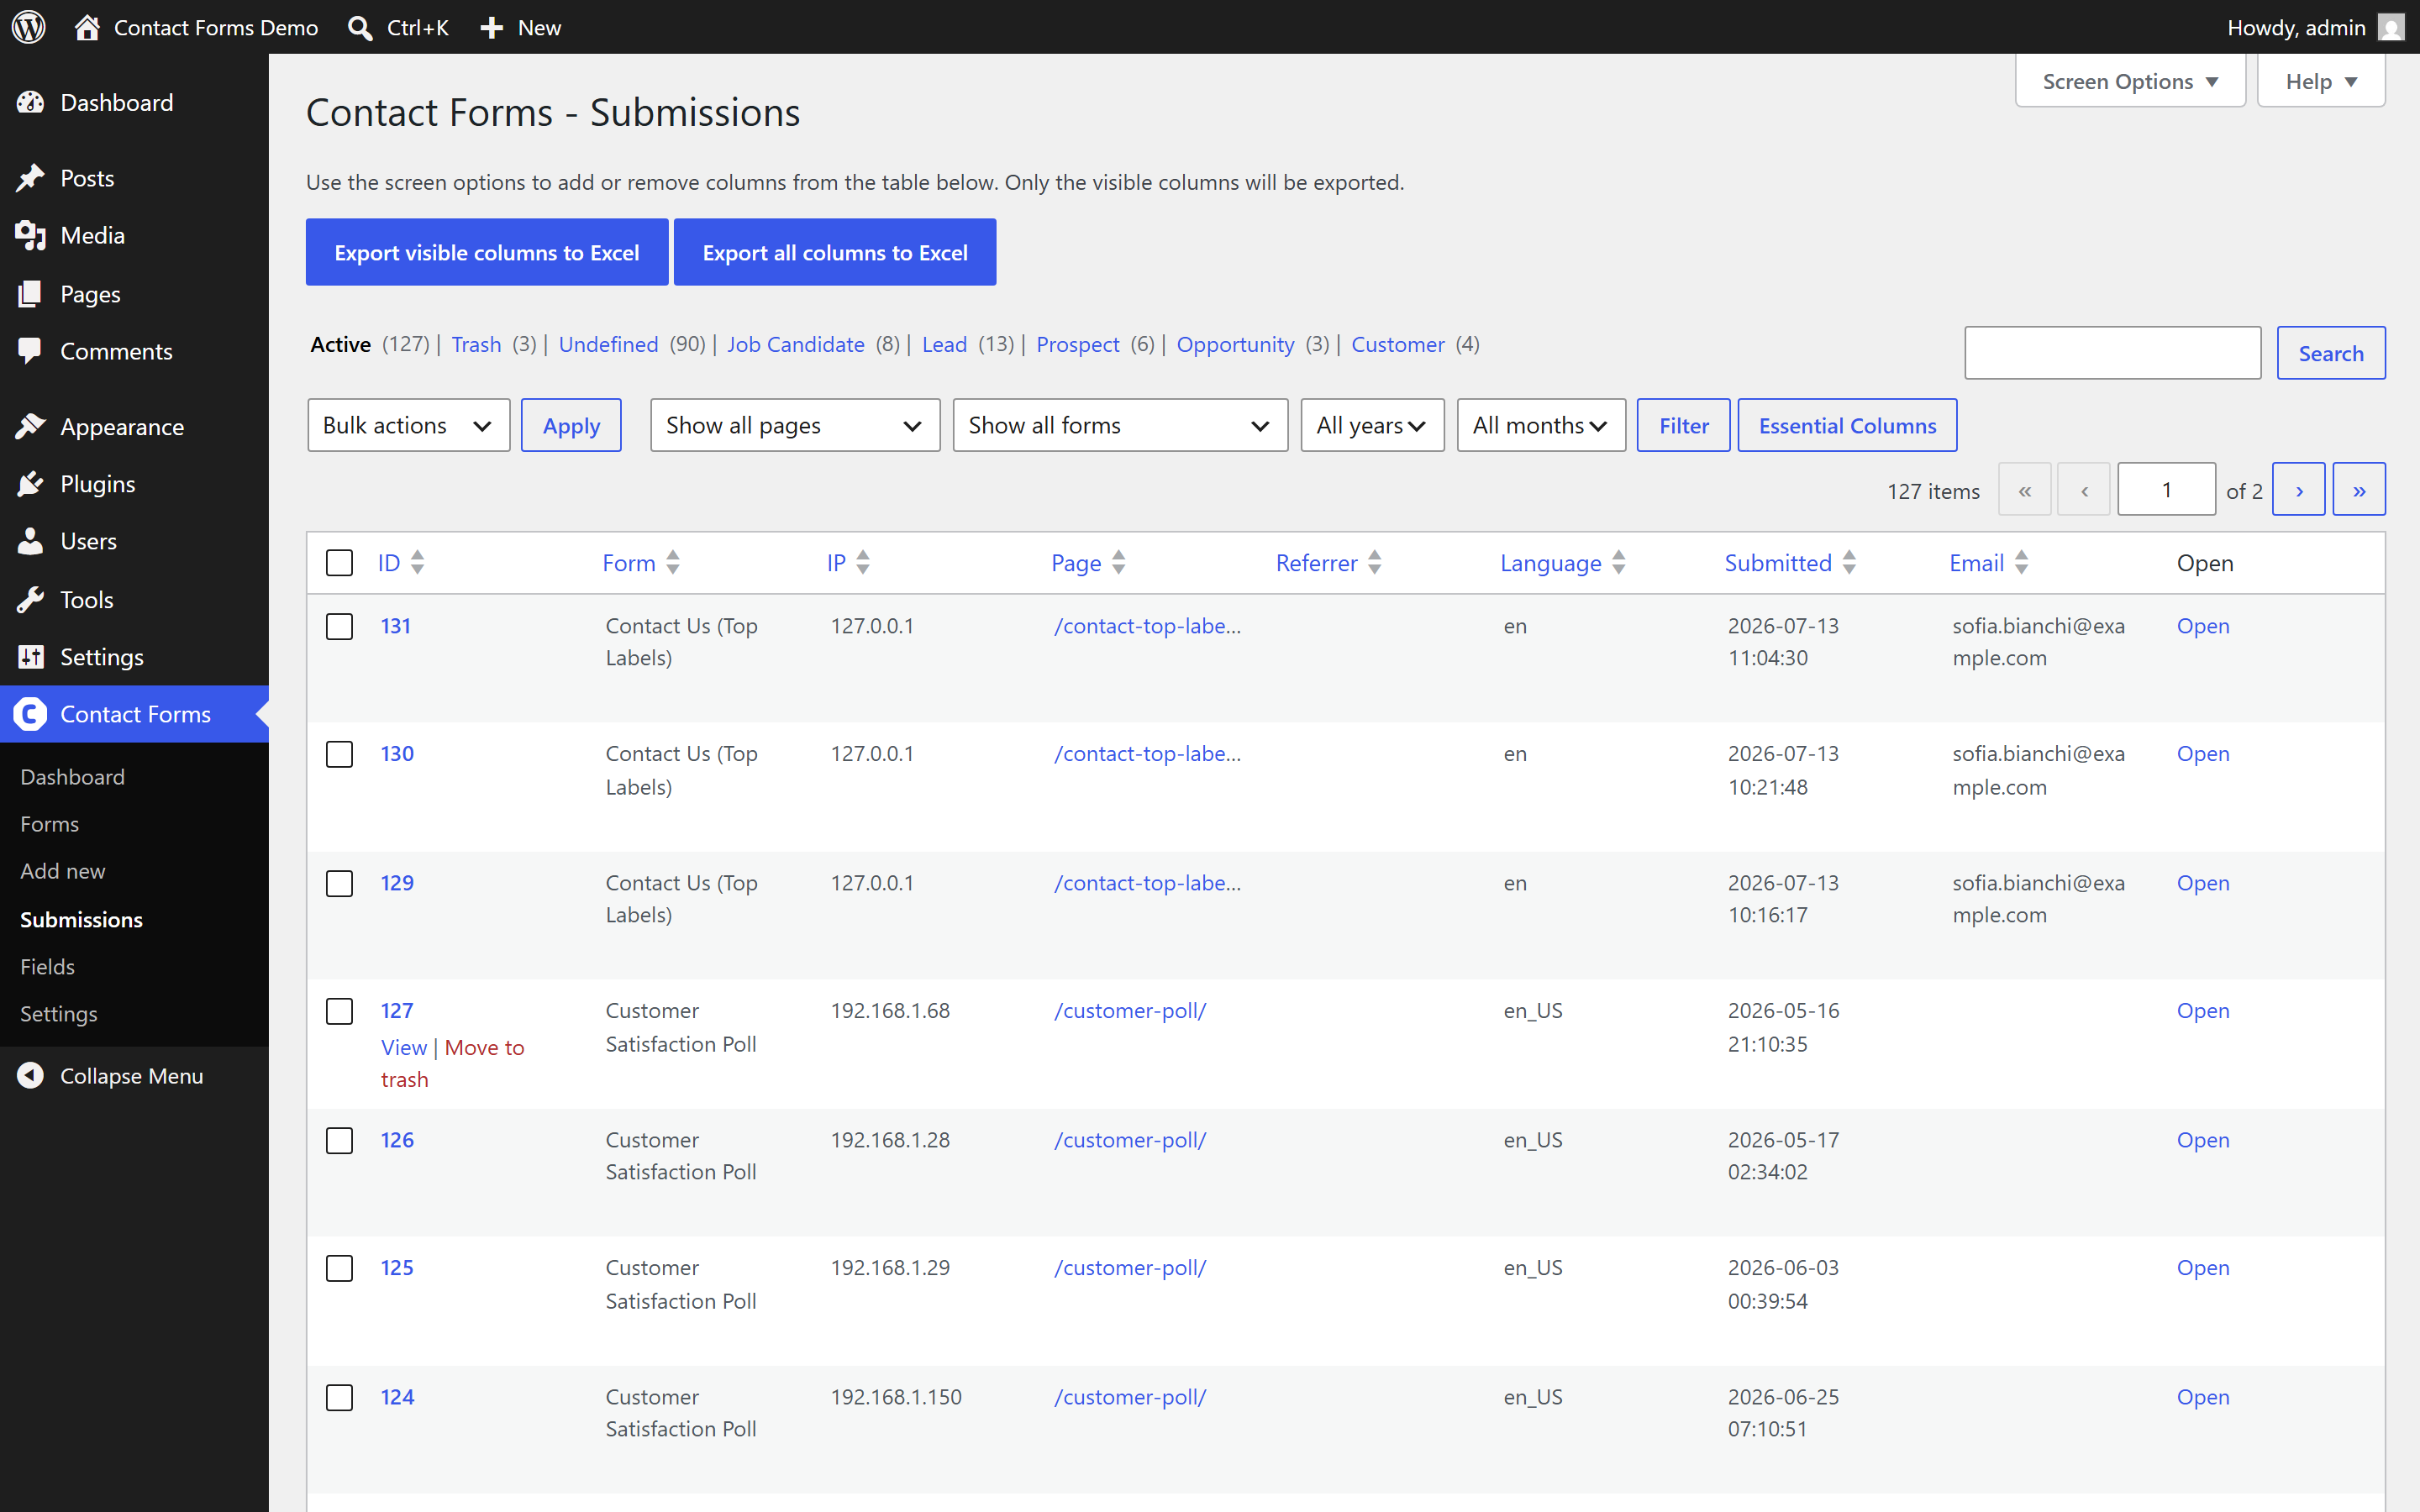Open the Show all pages dropdown
The image size is (2420, 1512).
(795, 425)
